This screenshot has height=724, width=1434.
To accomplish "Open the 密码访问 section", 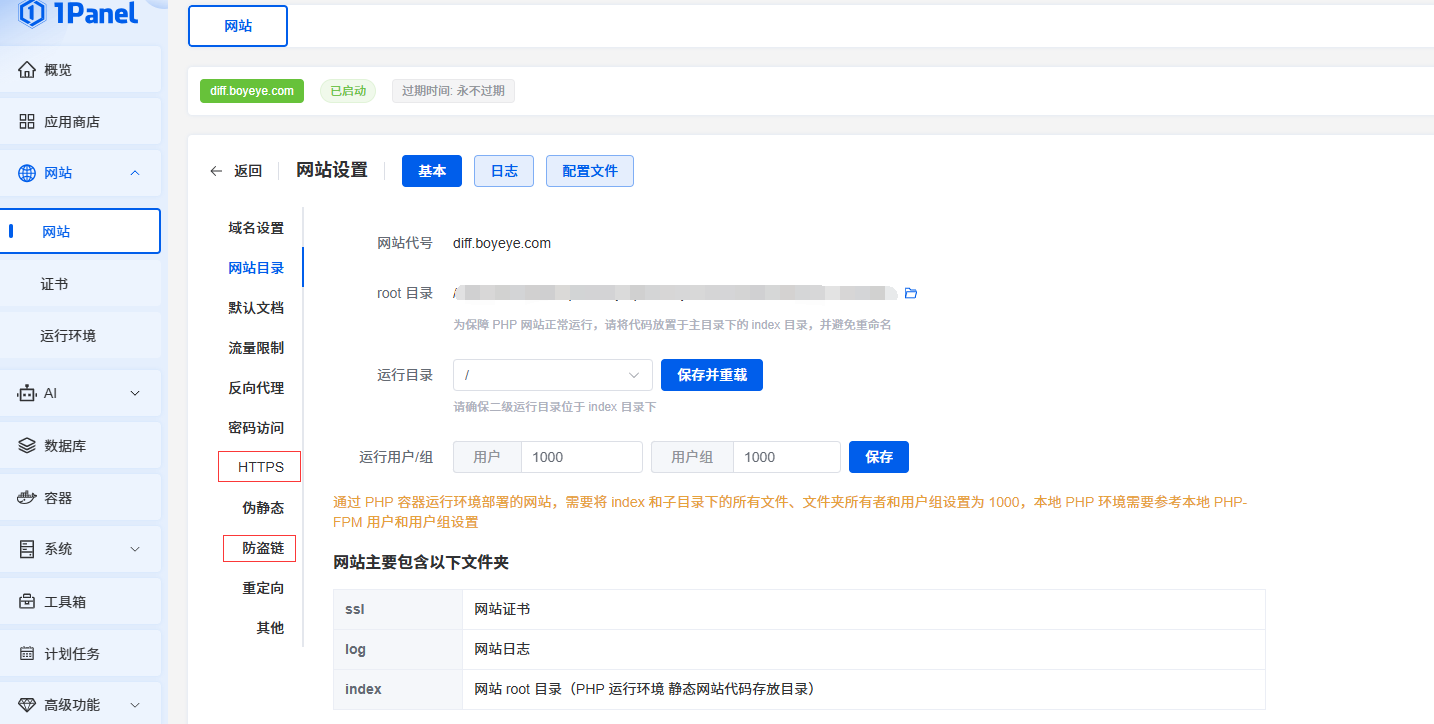I will click(256, 428).
